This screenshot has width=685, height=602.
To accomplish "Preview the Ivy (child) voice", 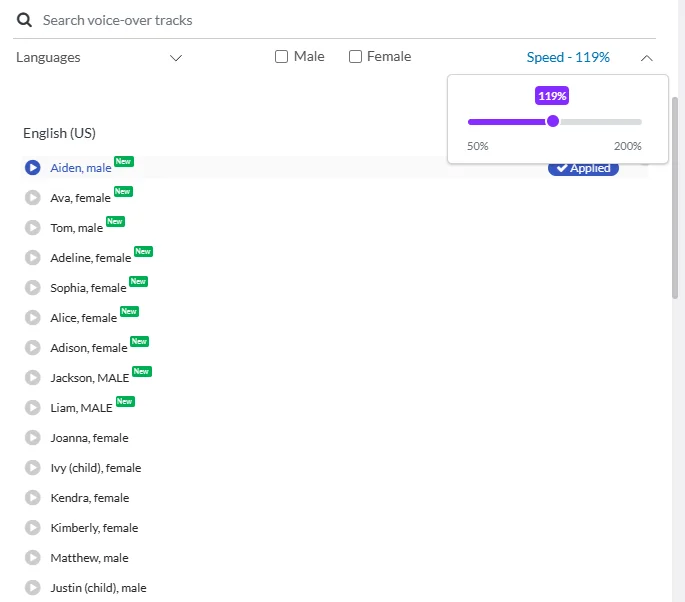I will 32,468.
